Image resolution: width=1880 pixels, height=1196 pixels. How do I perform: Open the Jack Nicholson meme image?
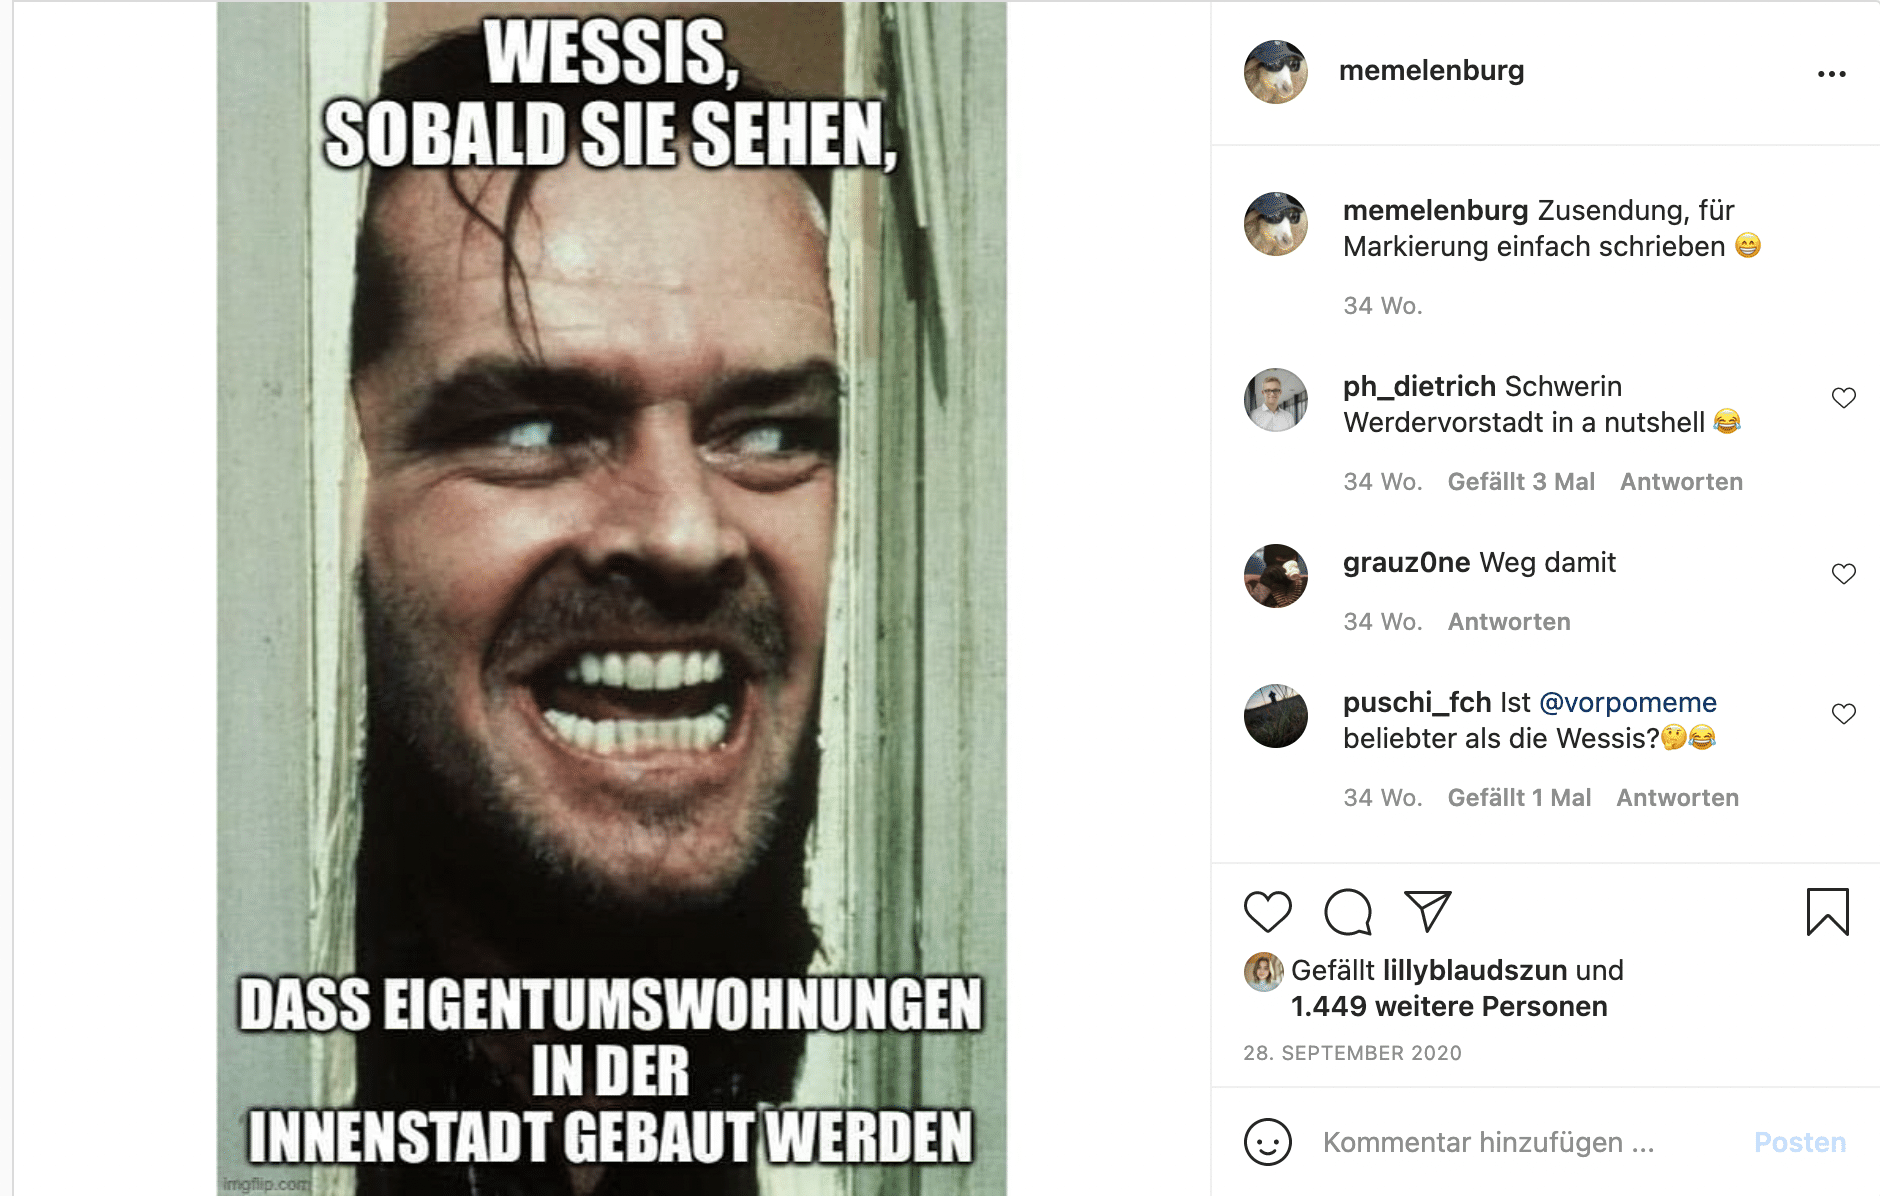click(x=611, y=598)
